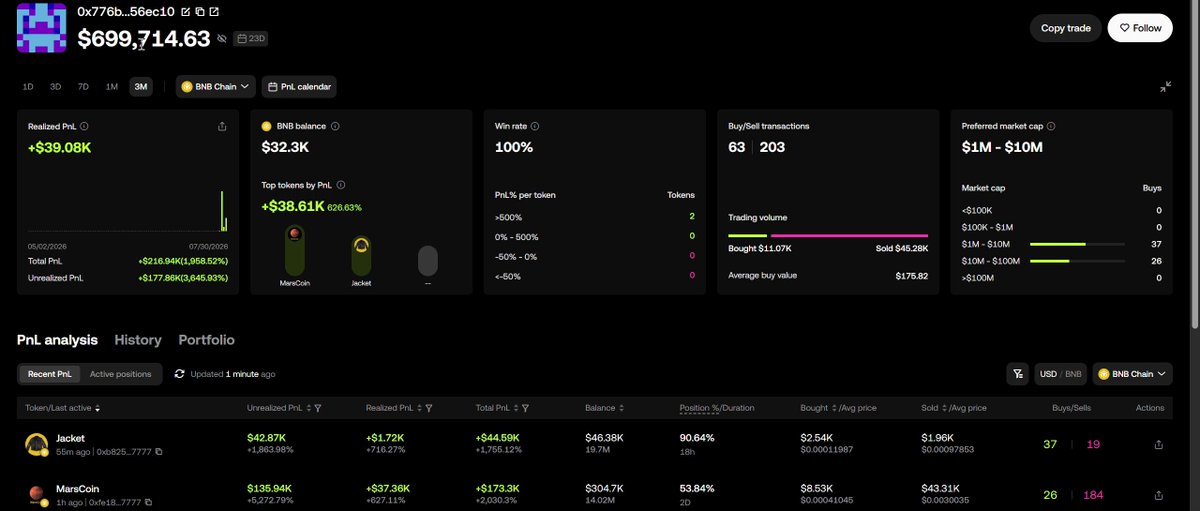Click the edit wallet name icon
The image size is (1200, 511).
pos(185,12)
